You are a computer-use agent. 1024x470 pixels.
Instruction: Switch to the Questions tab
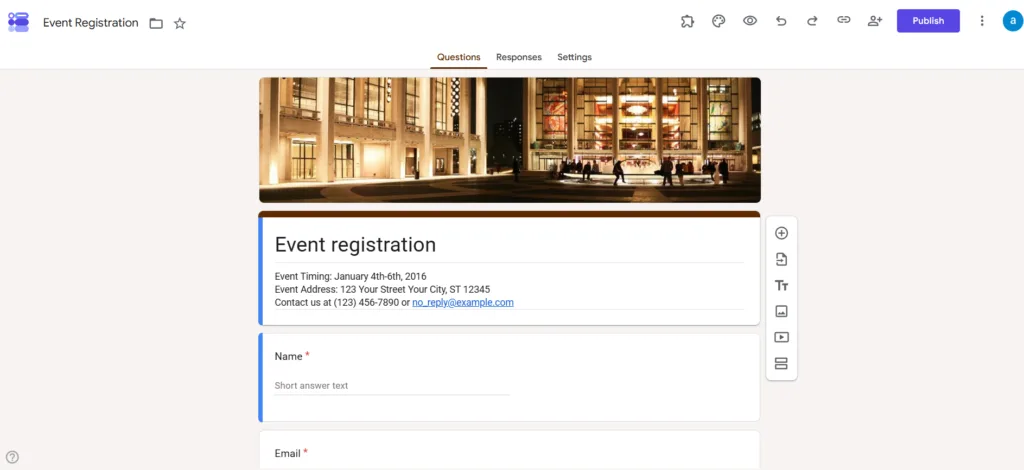[458, 57]
